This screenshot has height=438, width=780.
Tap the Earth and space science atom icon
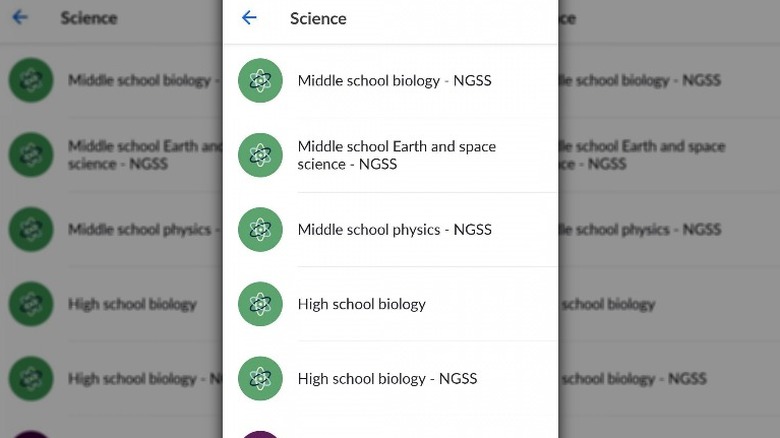pyautogui.click(x=260, y=155)
